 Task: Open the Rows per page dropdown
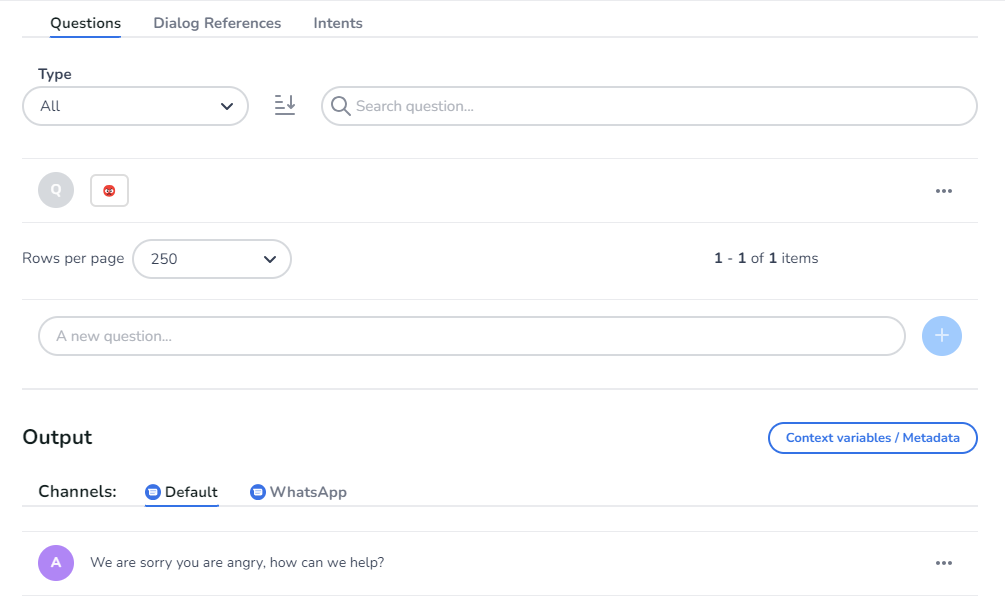coord(211,259)
